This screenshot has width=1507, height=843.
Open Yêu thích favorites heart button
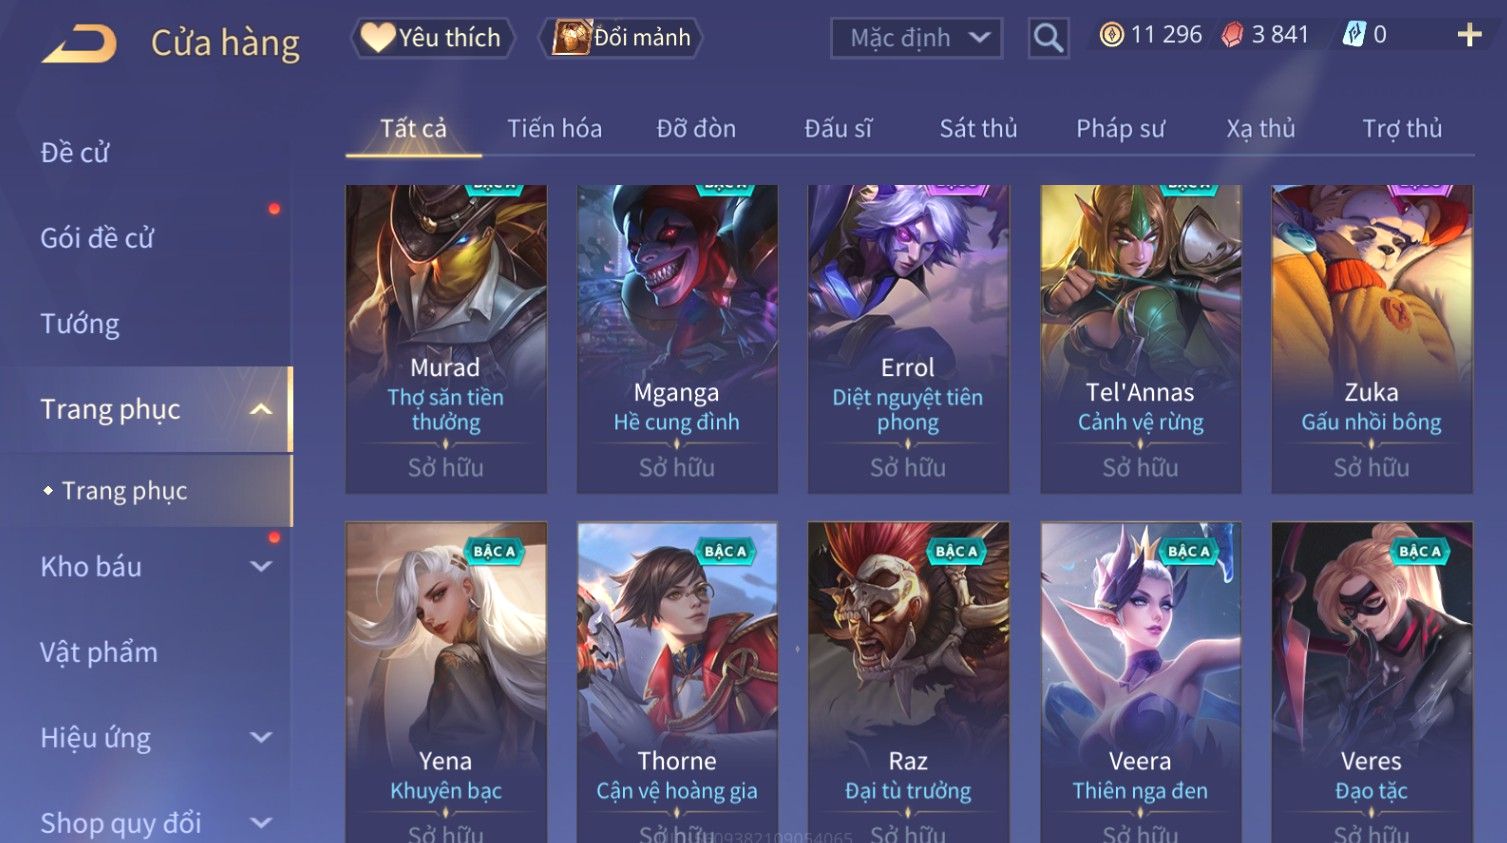(x=432, y=38)
